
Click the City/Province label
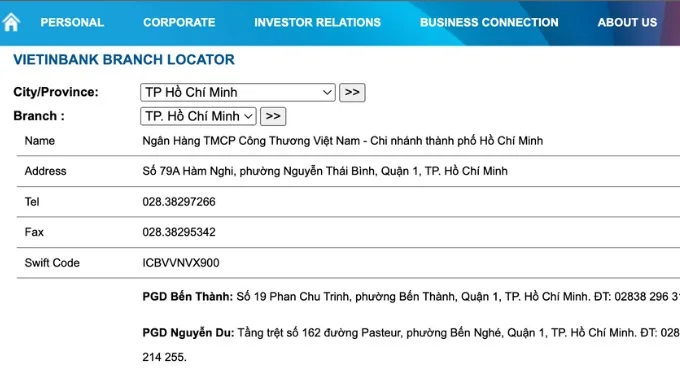(56, 92)
